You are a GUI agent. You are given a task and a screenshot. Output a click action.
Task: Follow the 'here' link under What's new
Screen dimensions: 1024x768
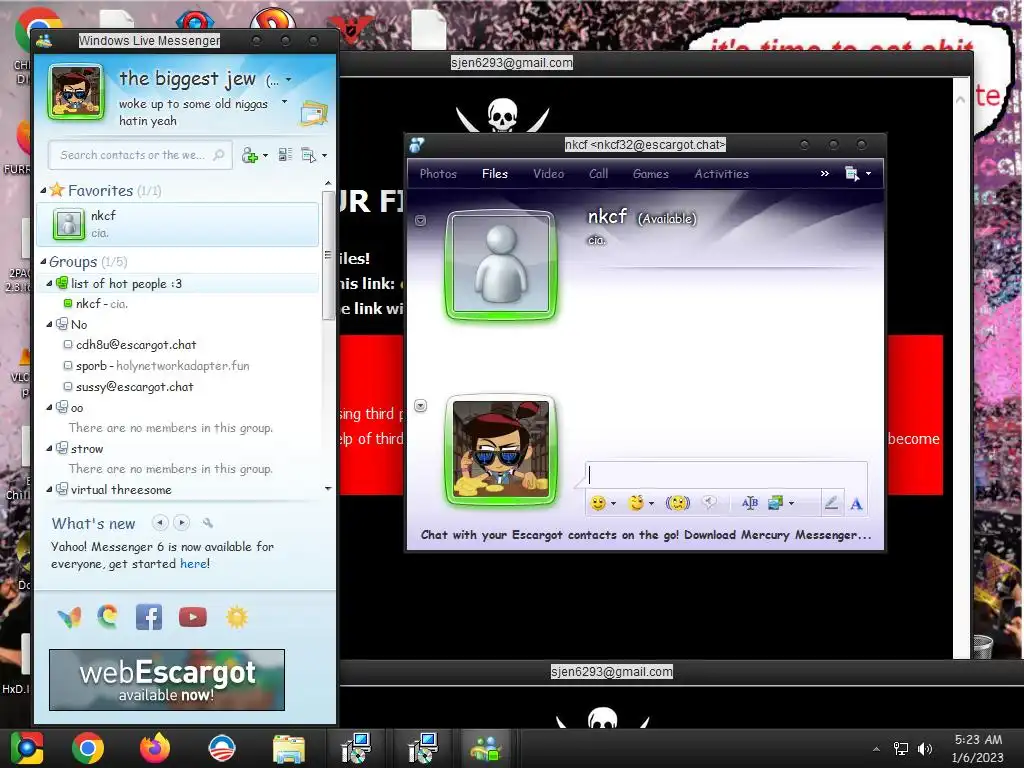(193, 564)
